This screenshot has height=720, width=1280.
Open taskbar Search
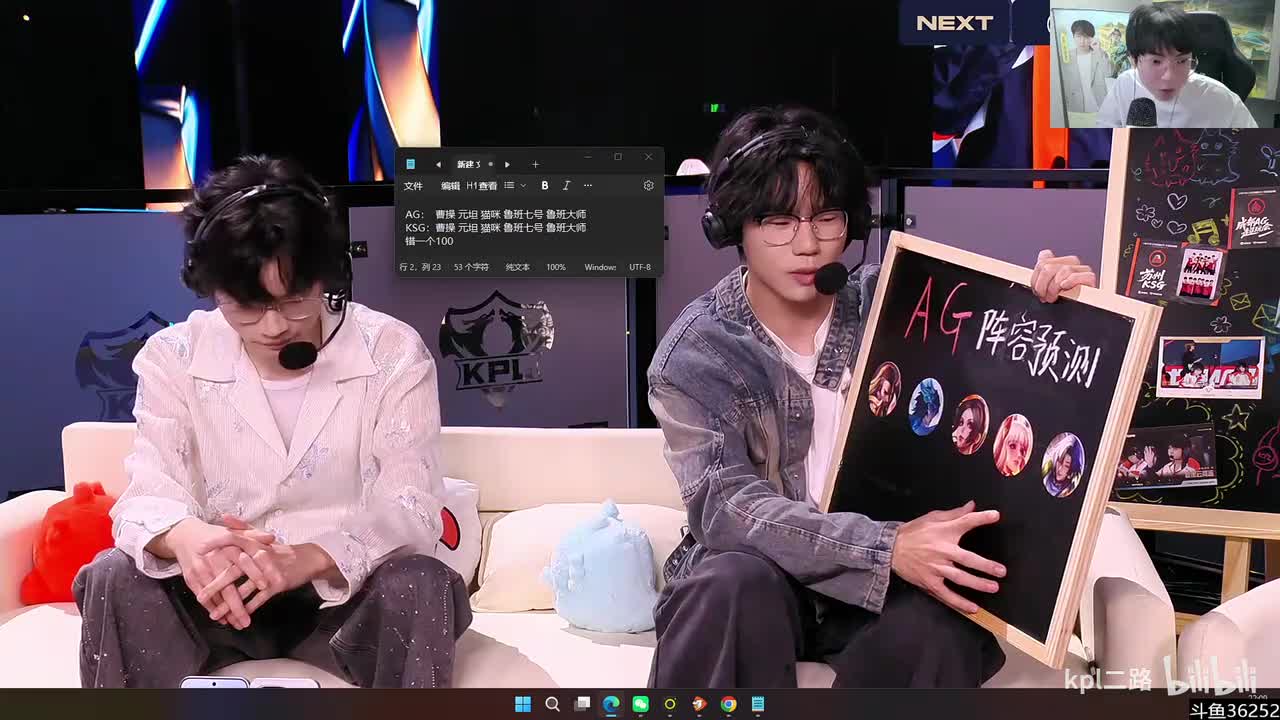pyautogui.click(x=552, y=704)
